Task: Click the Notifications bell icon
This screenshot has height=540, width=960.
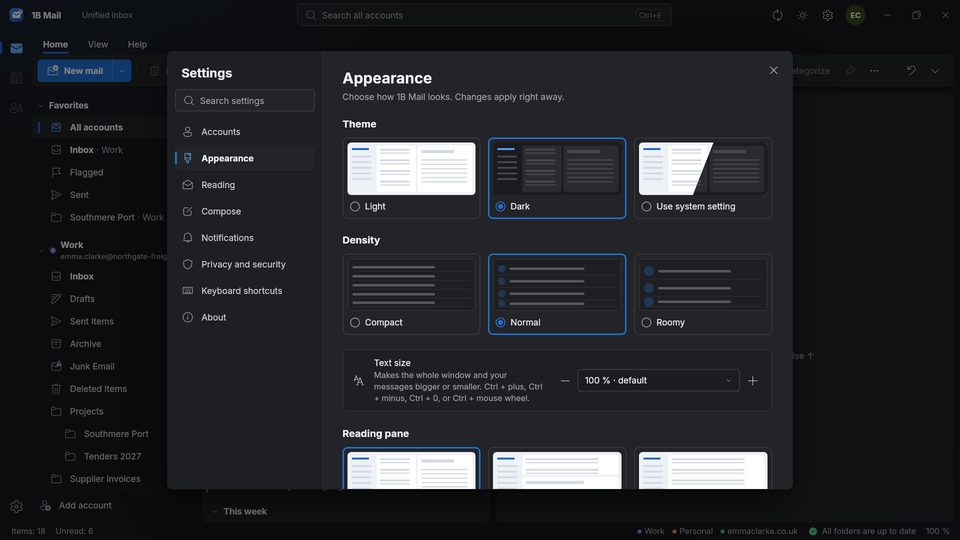Action: pos(187,238)
